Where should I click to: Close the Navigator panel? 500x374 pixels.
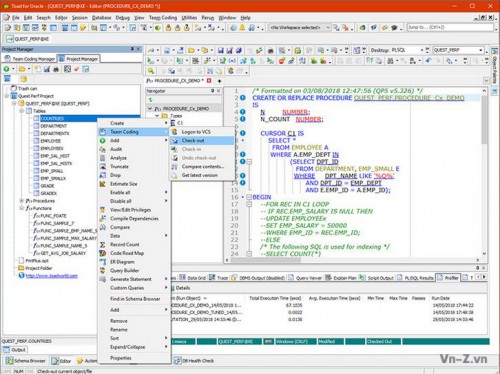coord(218,91)
